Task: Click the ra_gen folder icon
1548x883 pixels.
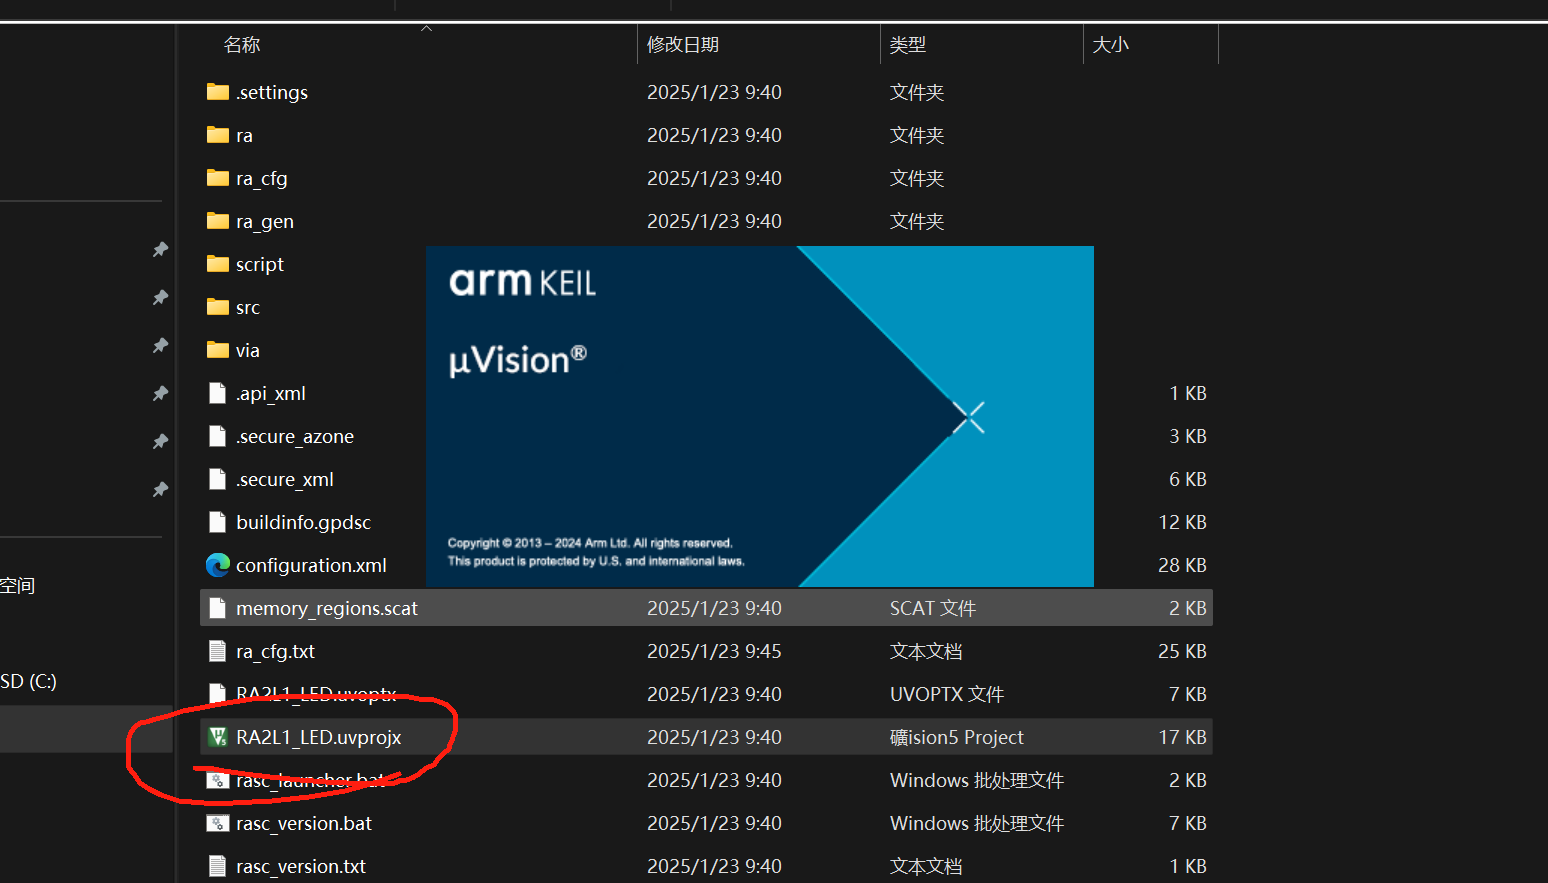Action: pos(217,221)
